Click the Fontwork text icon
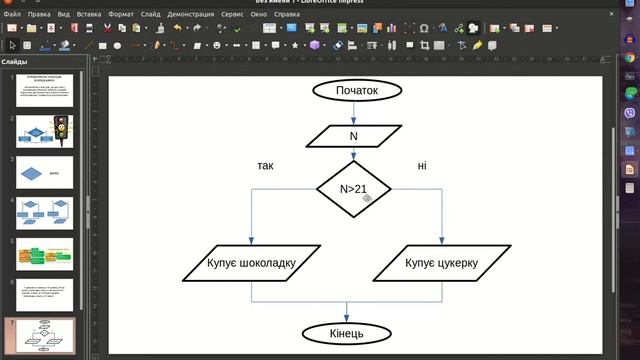Viewport: 640px width, 360px height. 443,28
